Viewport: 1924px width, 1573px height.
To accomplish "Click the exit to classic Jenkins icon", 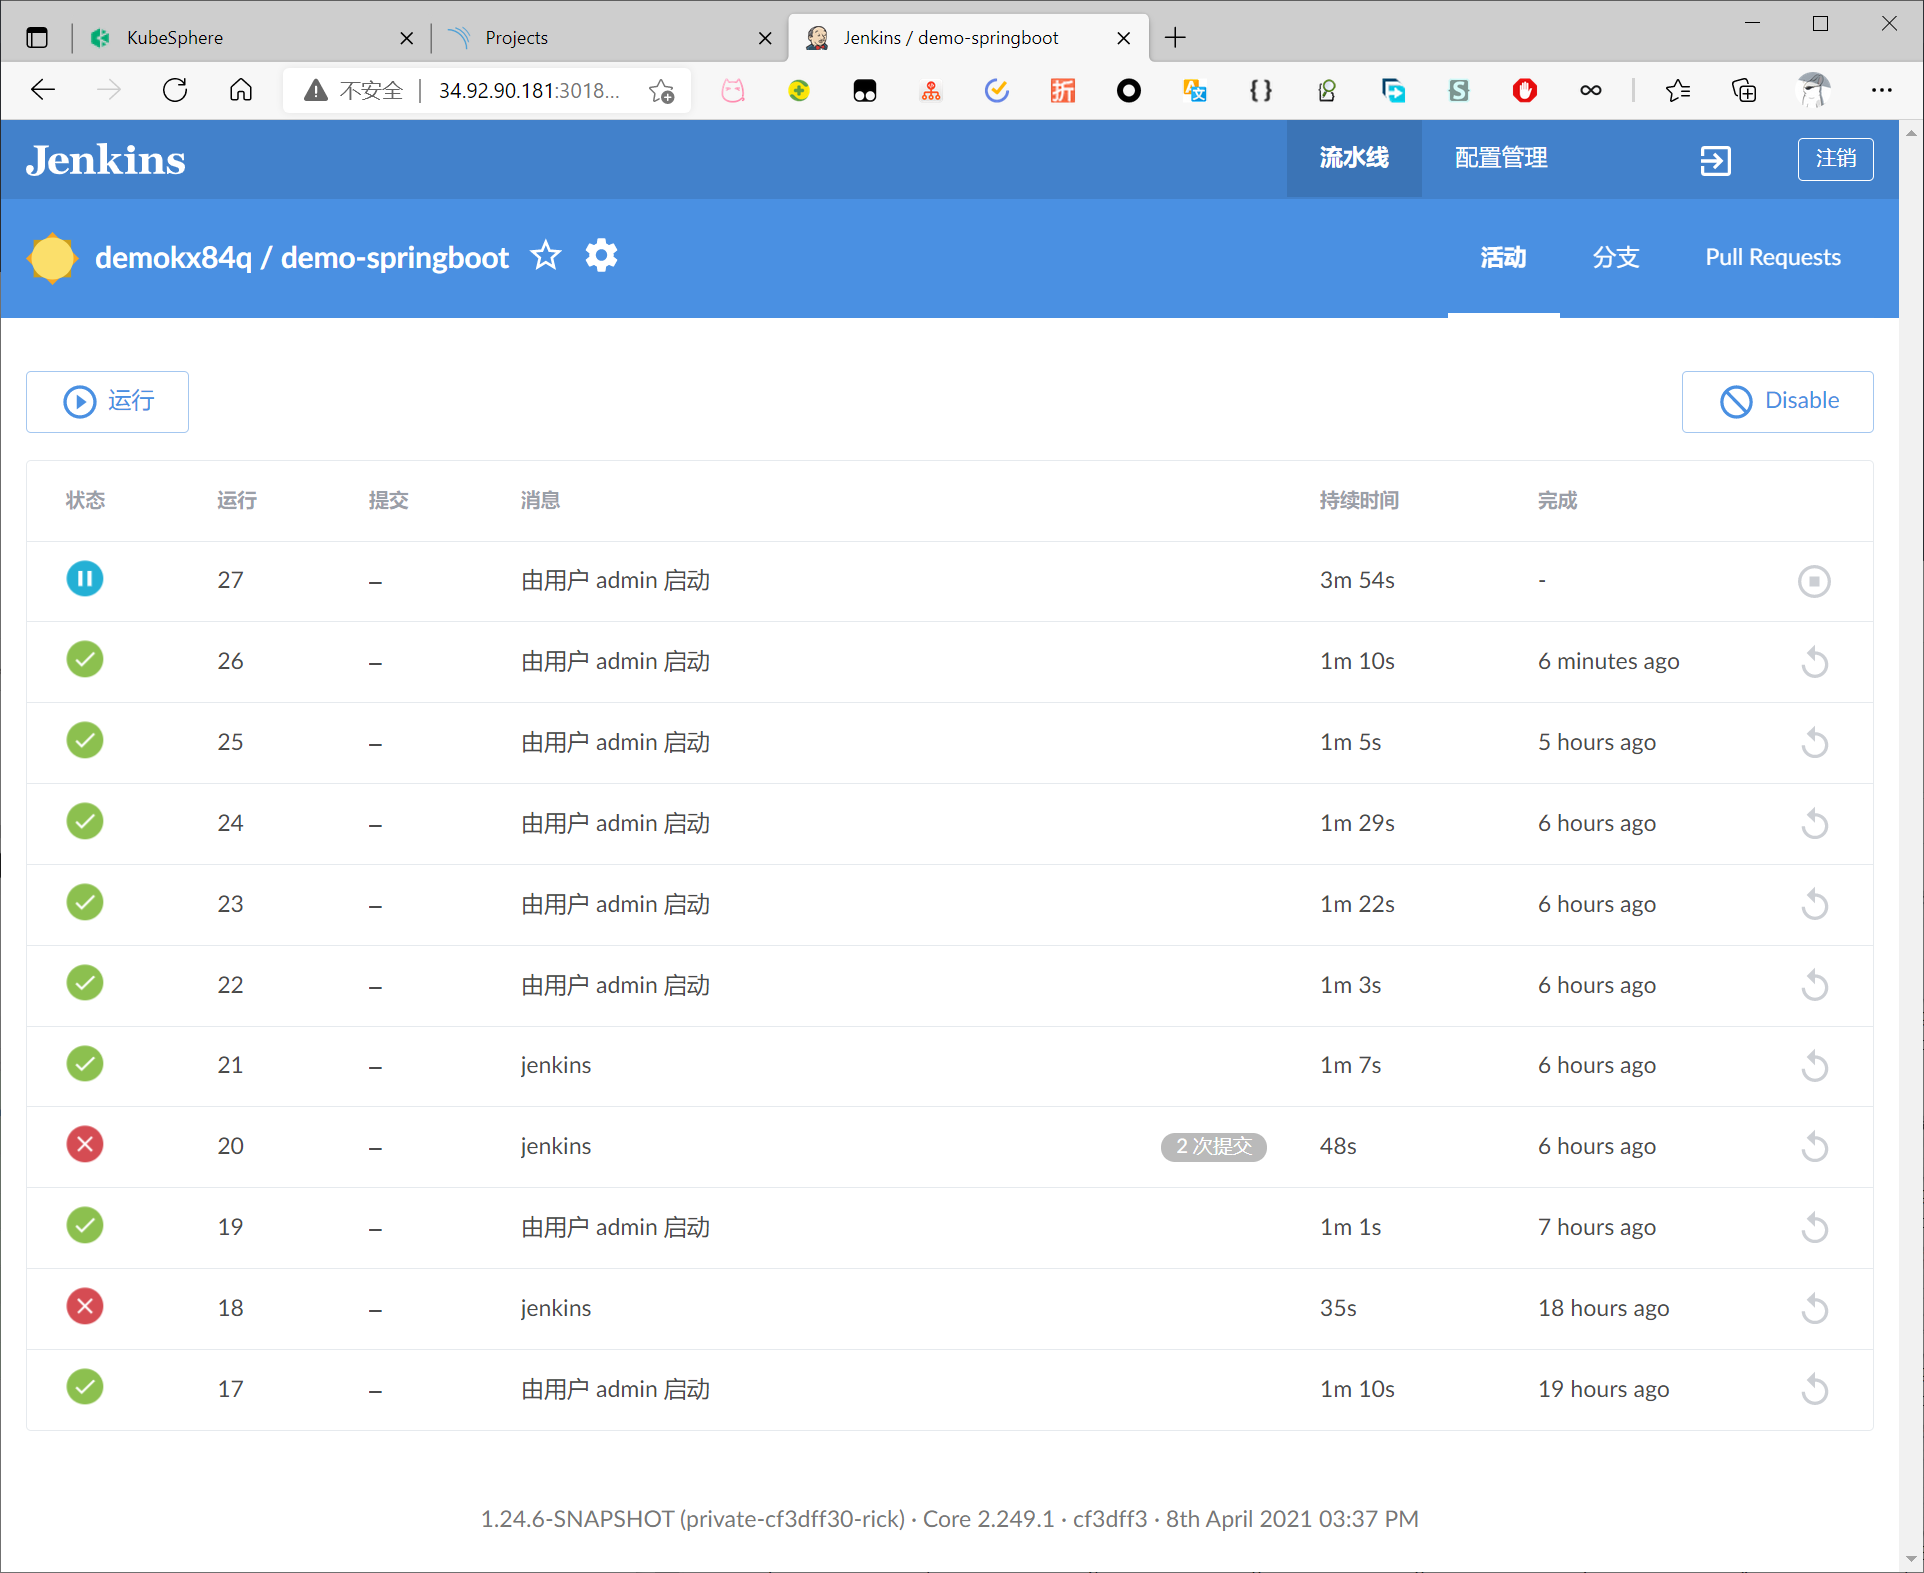I will point(1715,160).
